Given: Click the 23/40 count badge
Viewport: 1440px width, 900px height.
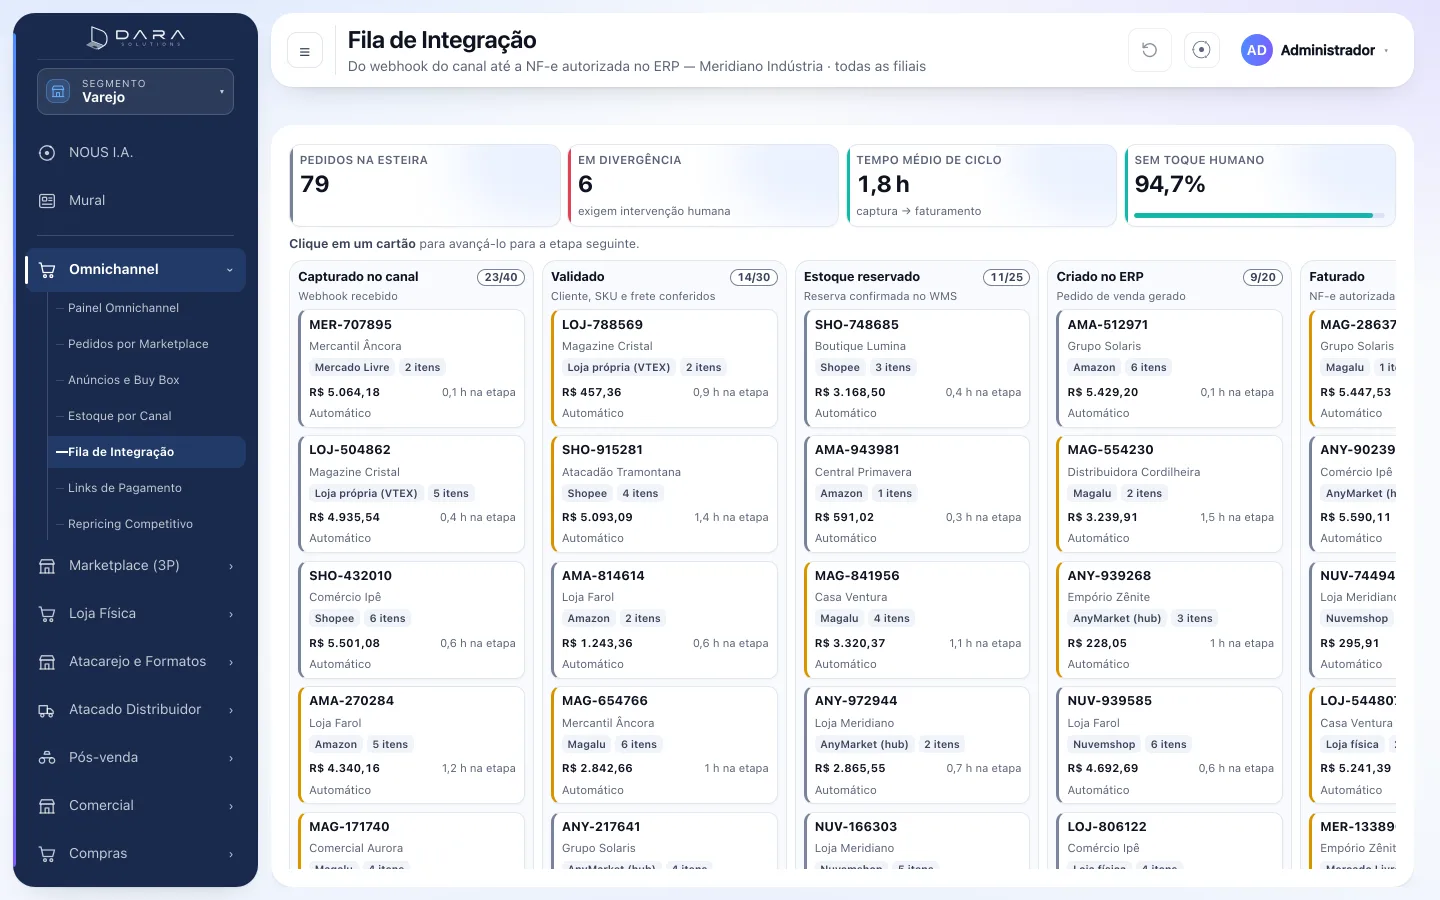Looking at the screenshot, I should [501, 277].
